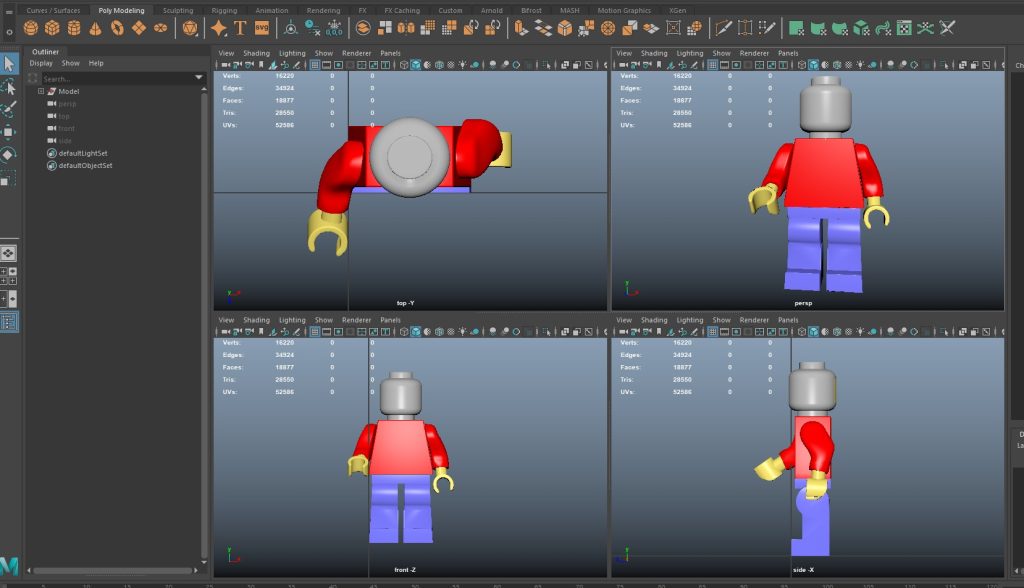Image resolution: width=1024 pixels, height=588 pixels.
Task: Create a polygon cube from the shelf
Action: 52,28
